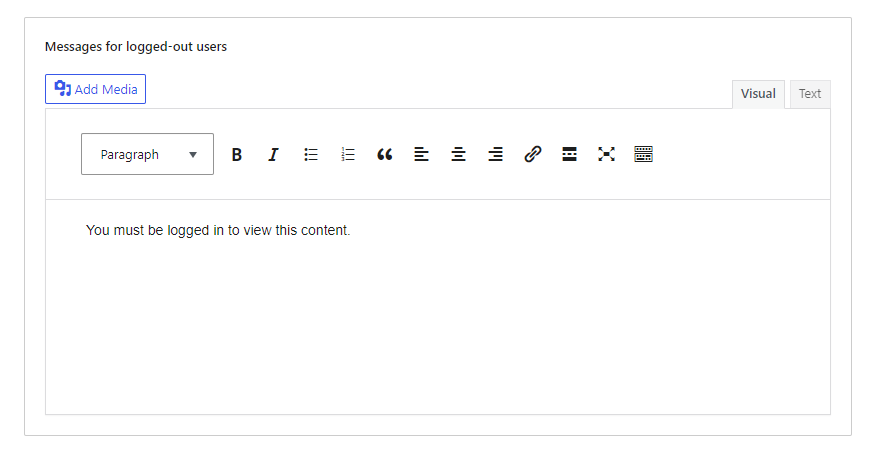Align text left
This screenshot has height=457, width=871.
(x=422, y=154)
